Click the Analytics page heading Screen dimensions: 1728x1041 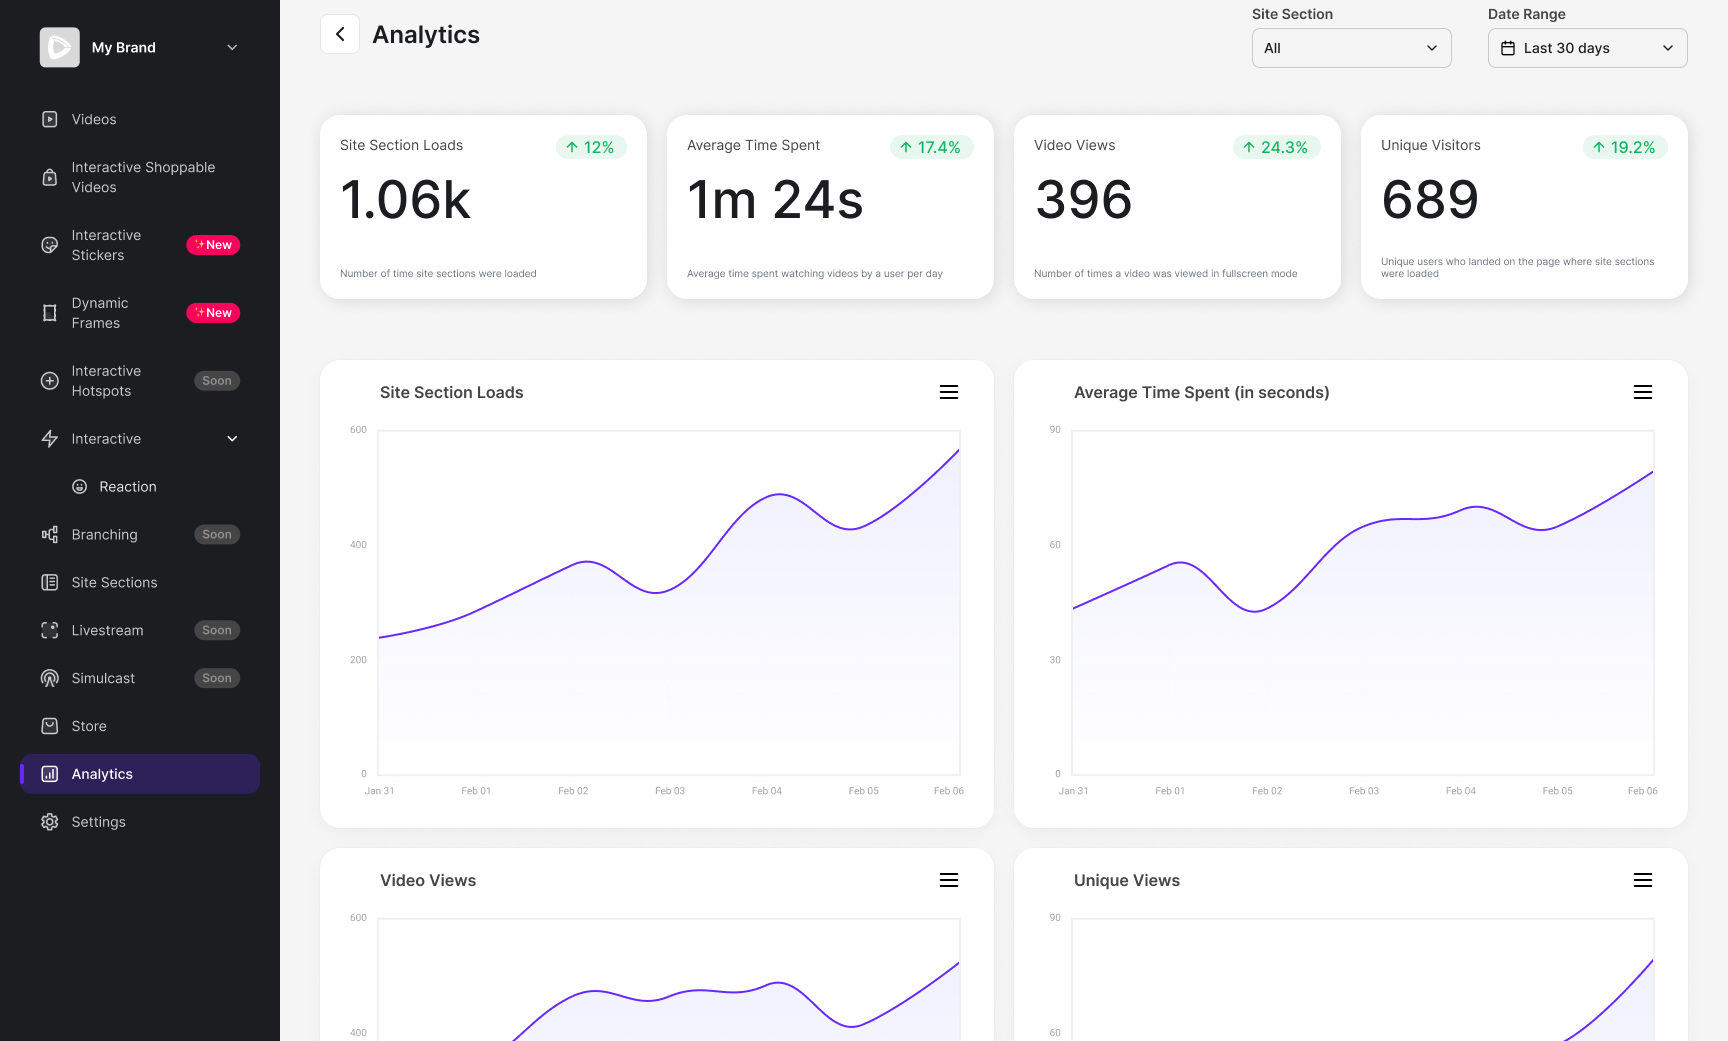(426, 35)
